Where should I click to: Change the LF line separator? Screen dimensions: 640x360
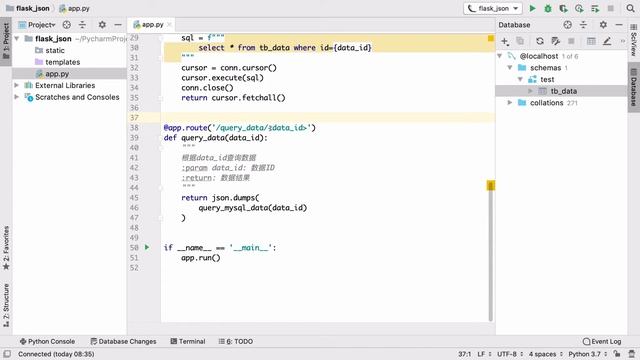[x=484, y=354]
